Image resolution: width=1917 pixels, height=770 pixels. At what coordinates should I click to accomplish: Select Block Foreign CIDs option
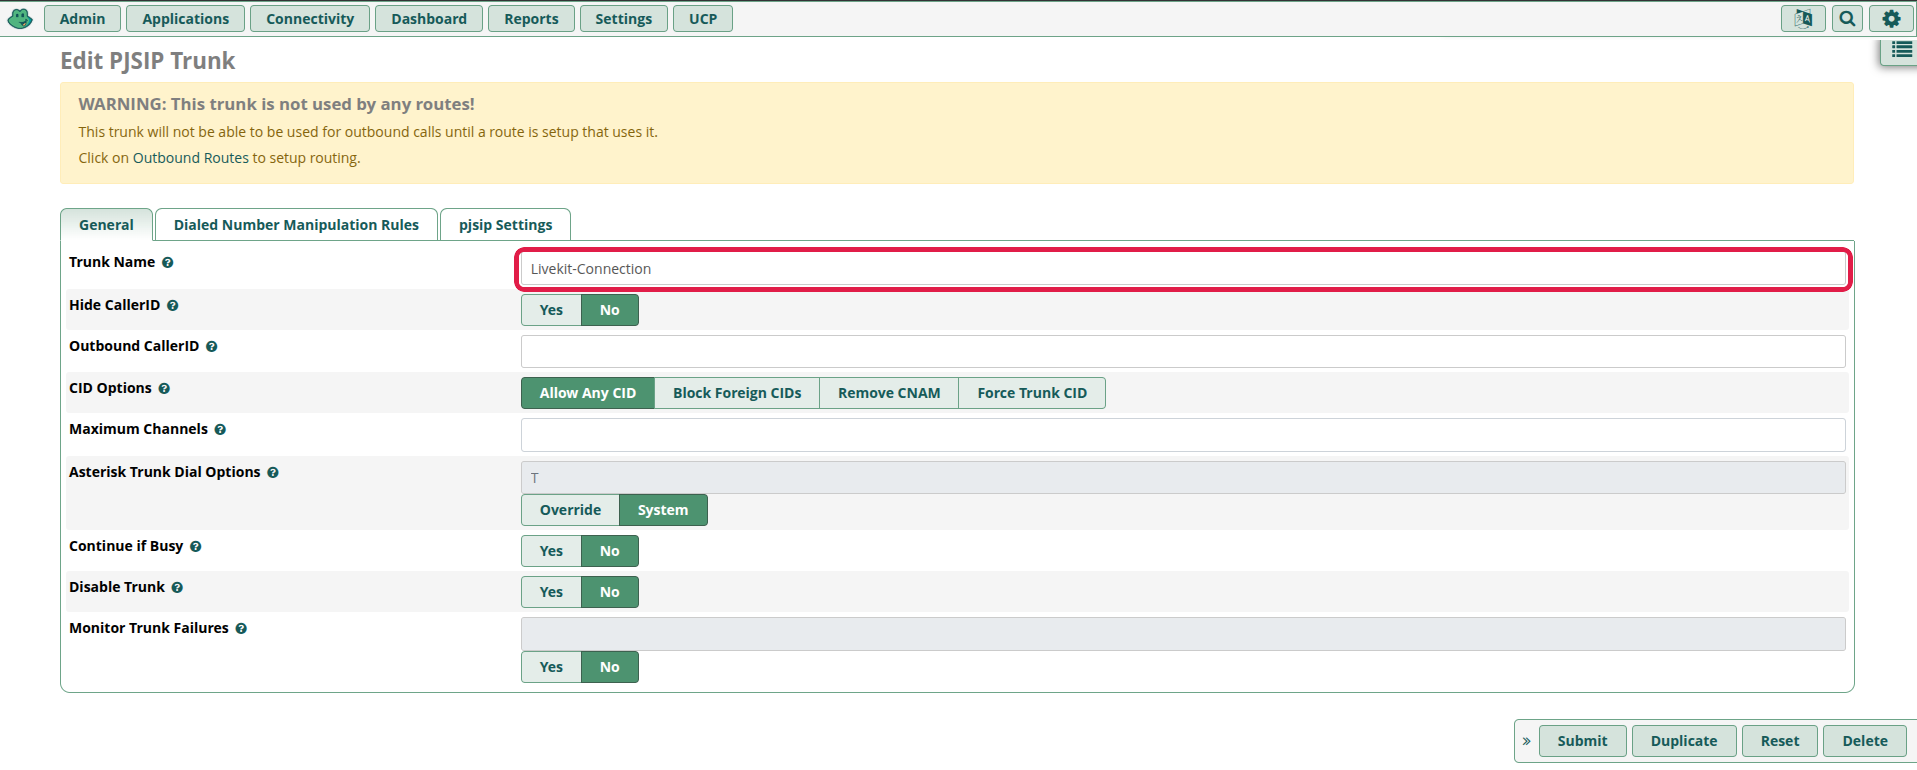737,393
